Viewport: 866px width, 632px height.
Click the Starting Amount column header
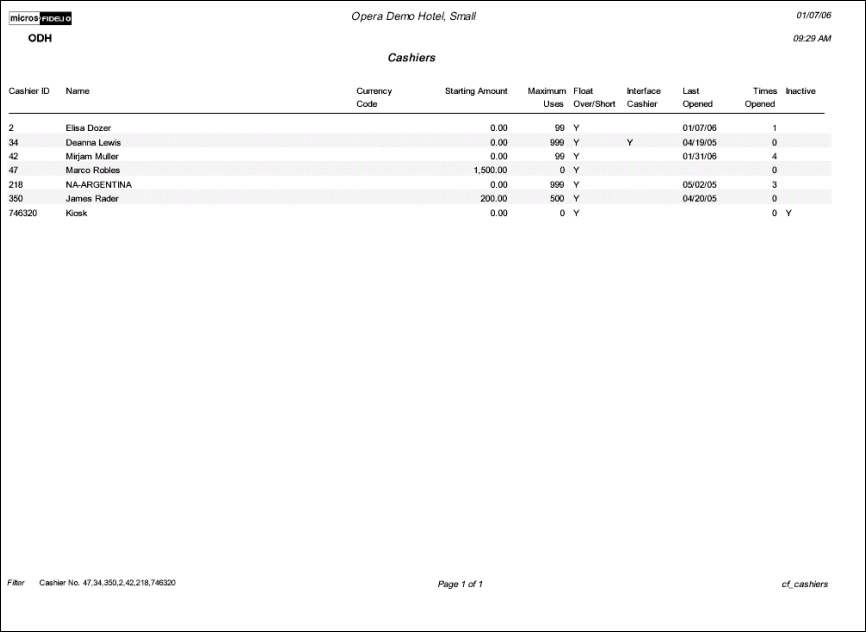(476, 91)
